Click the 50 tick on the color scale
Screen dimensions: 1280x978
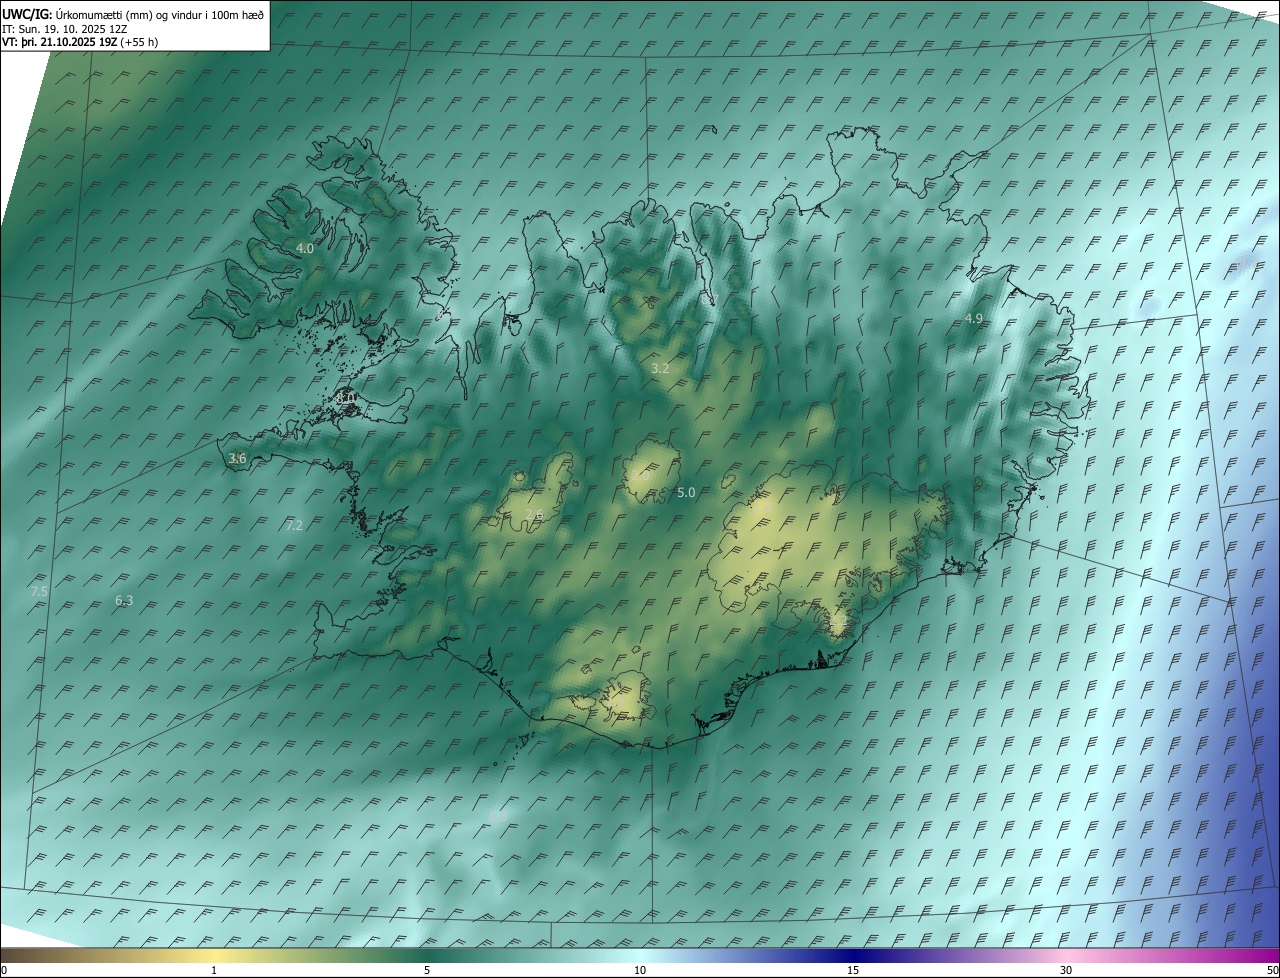1272,970
